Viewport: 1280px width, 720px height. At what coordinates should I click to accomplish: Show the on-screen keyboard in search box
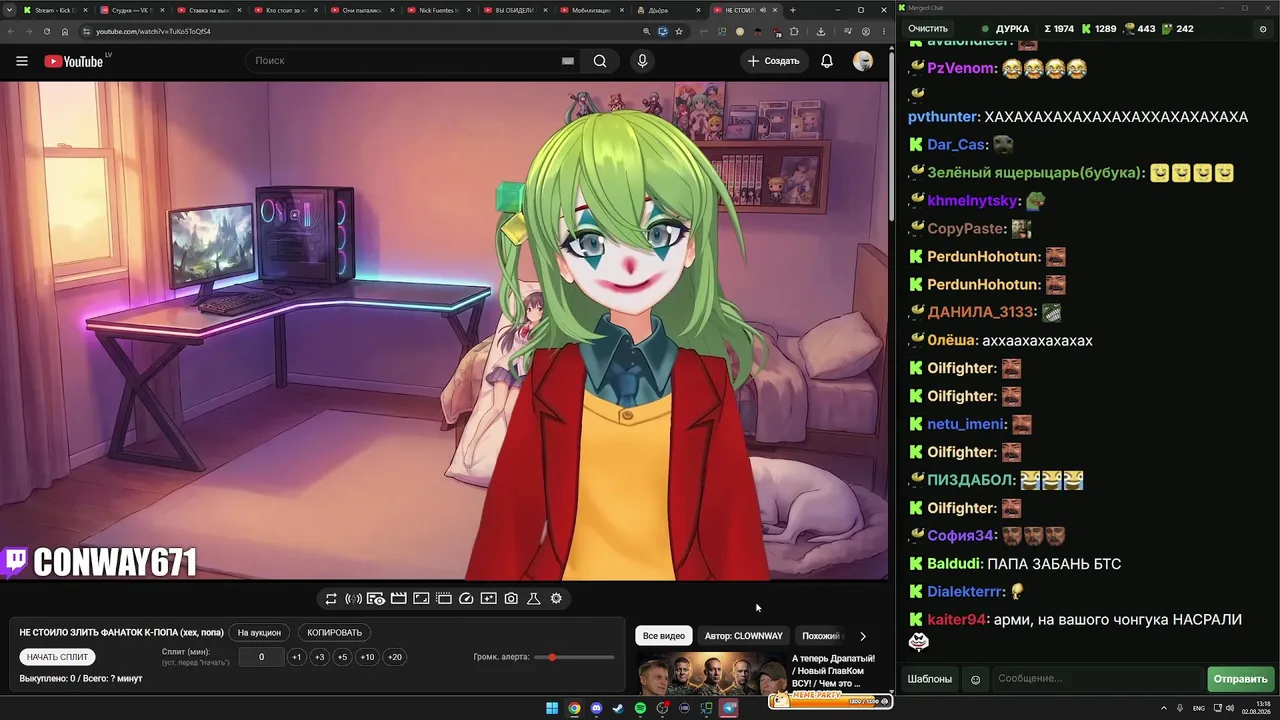[x=567, y=61]
